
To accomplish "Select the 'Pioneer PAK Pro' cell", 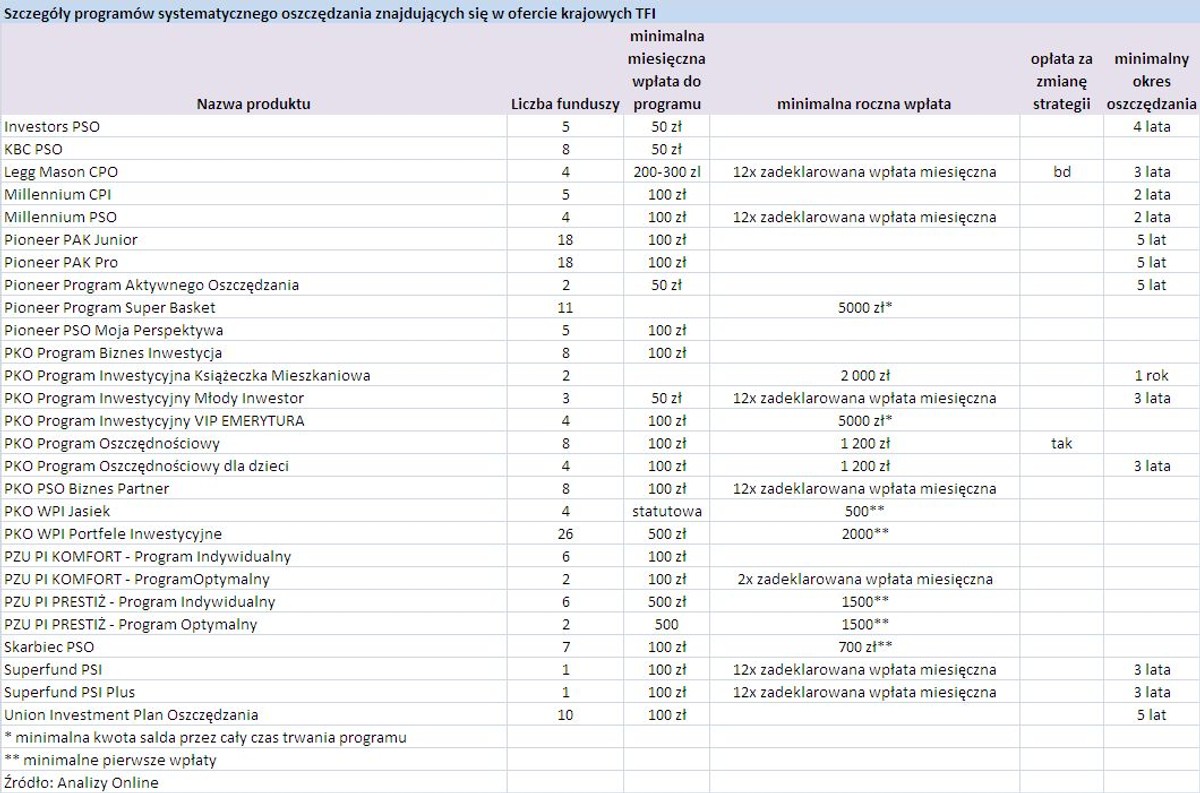I will [60, 262].
